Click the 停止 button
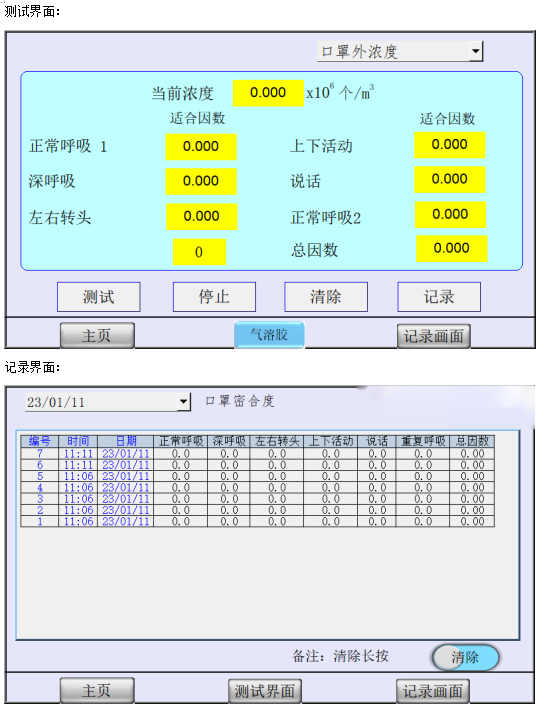537x705 pixels. point(214,297)
